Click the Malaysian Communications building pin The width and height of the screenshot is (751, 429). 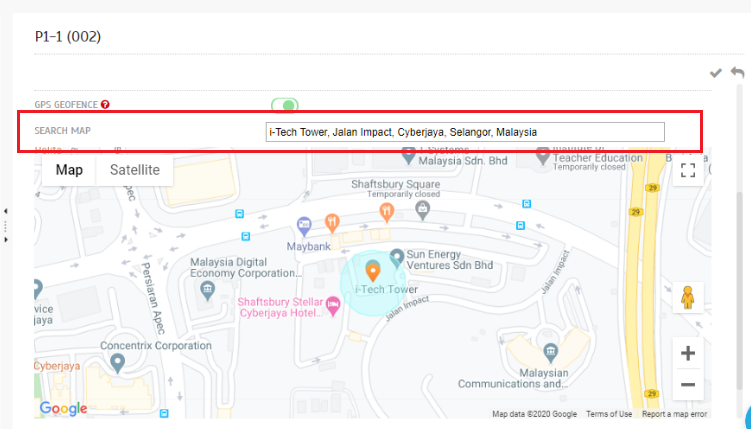pos(551,353)
